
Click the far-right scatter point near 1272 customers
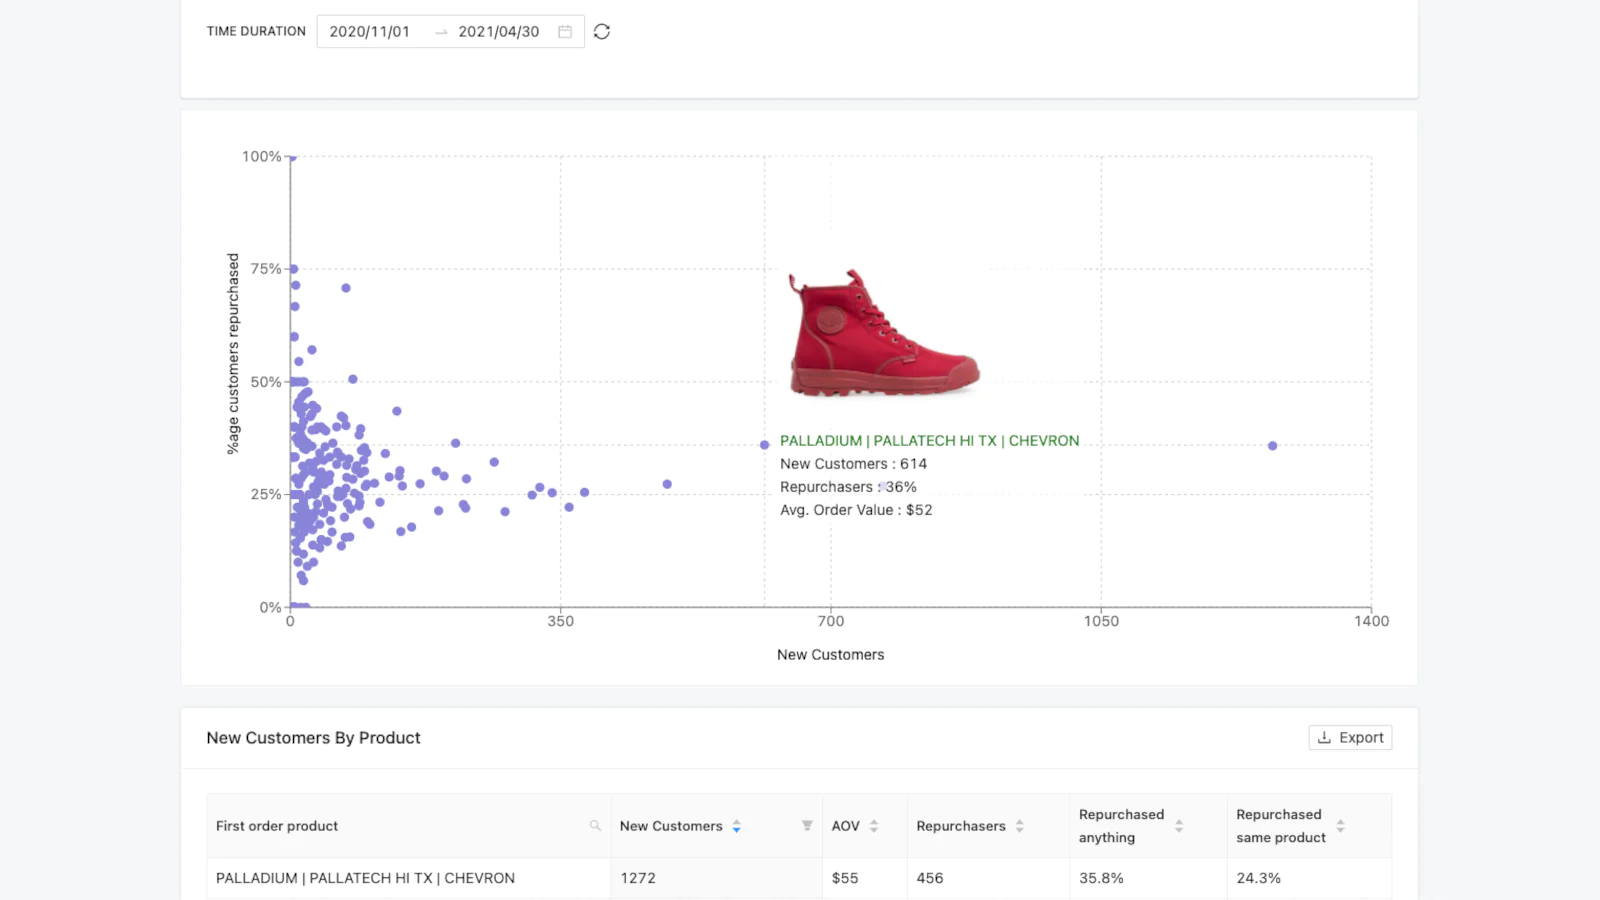tap(1272, 446)
